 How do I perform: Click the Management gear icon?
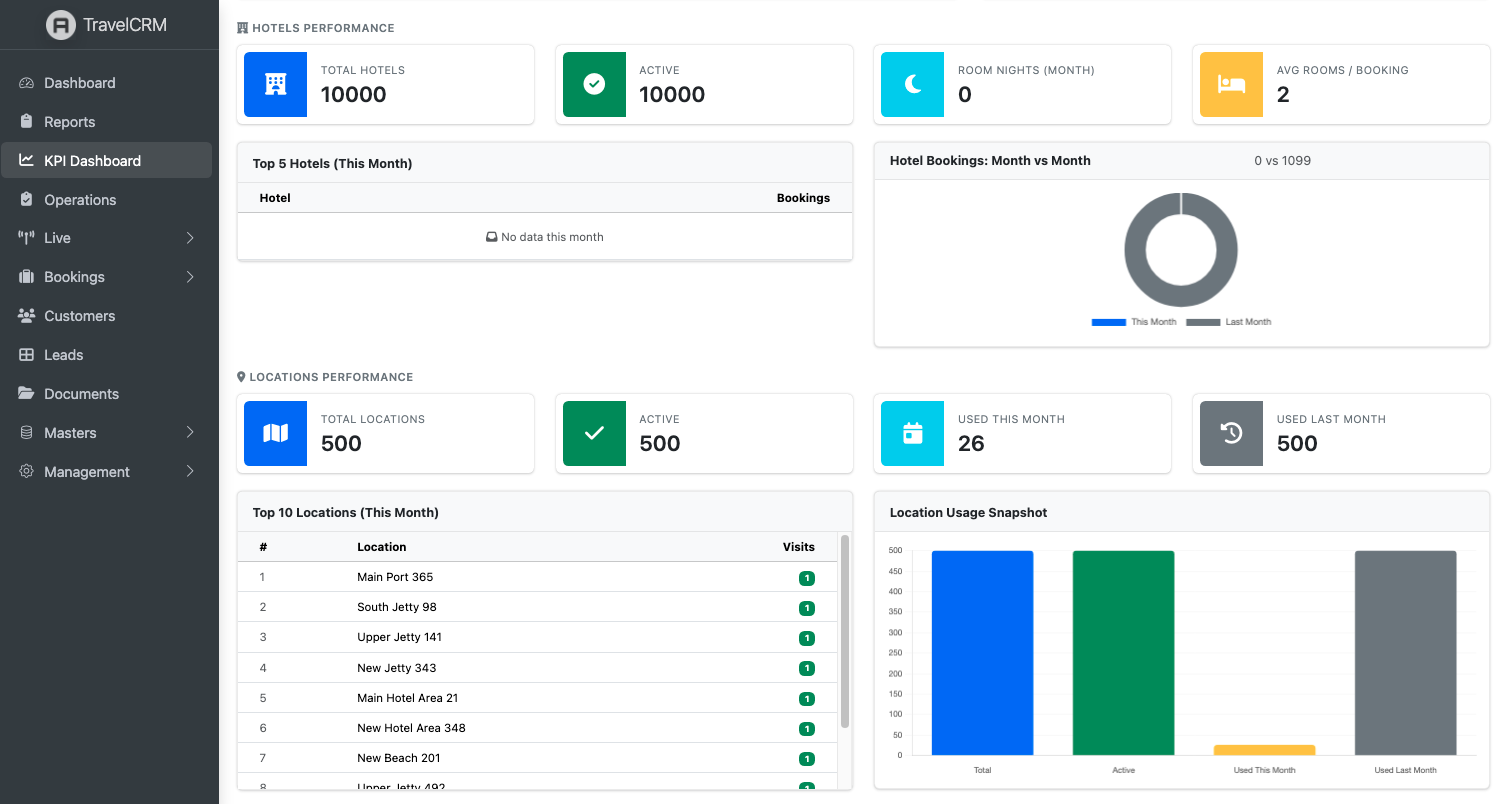[27, 472]
